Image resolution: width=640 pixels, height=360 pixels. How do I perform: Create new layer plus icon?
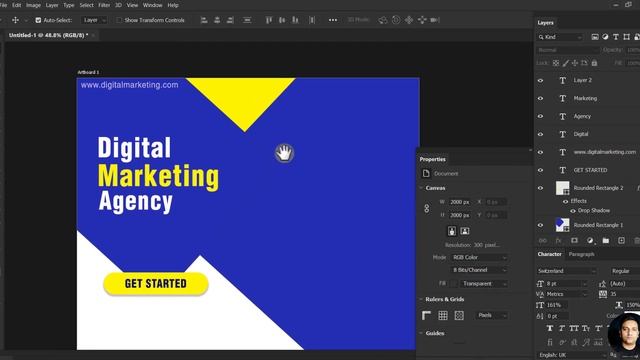621,240
